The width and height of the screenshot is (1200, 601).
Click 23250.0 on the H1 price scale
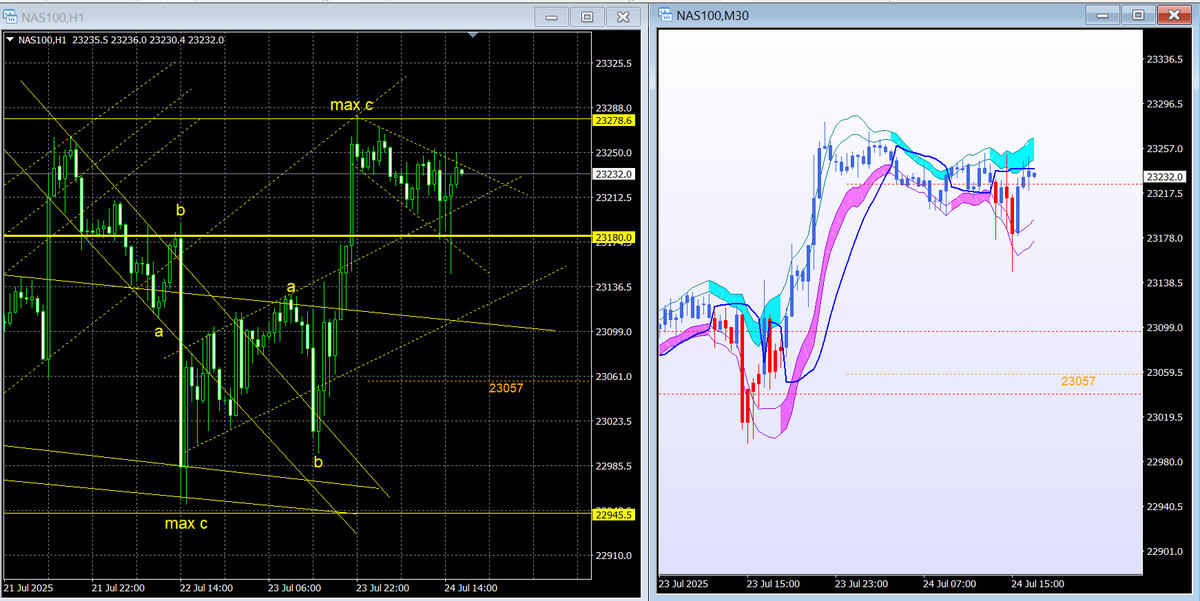click(x=614, y=153)
